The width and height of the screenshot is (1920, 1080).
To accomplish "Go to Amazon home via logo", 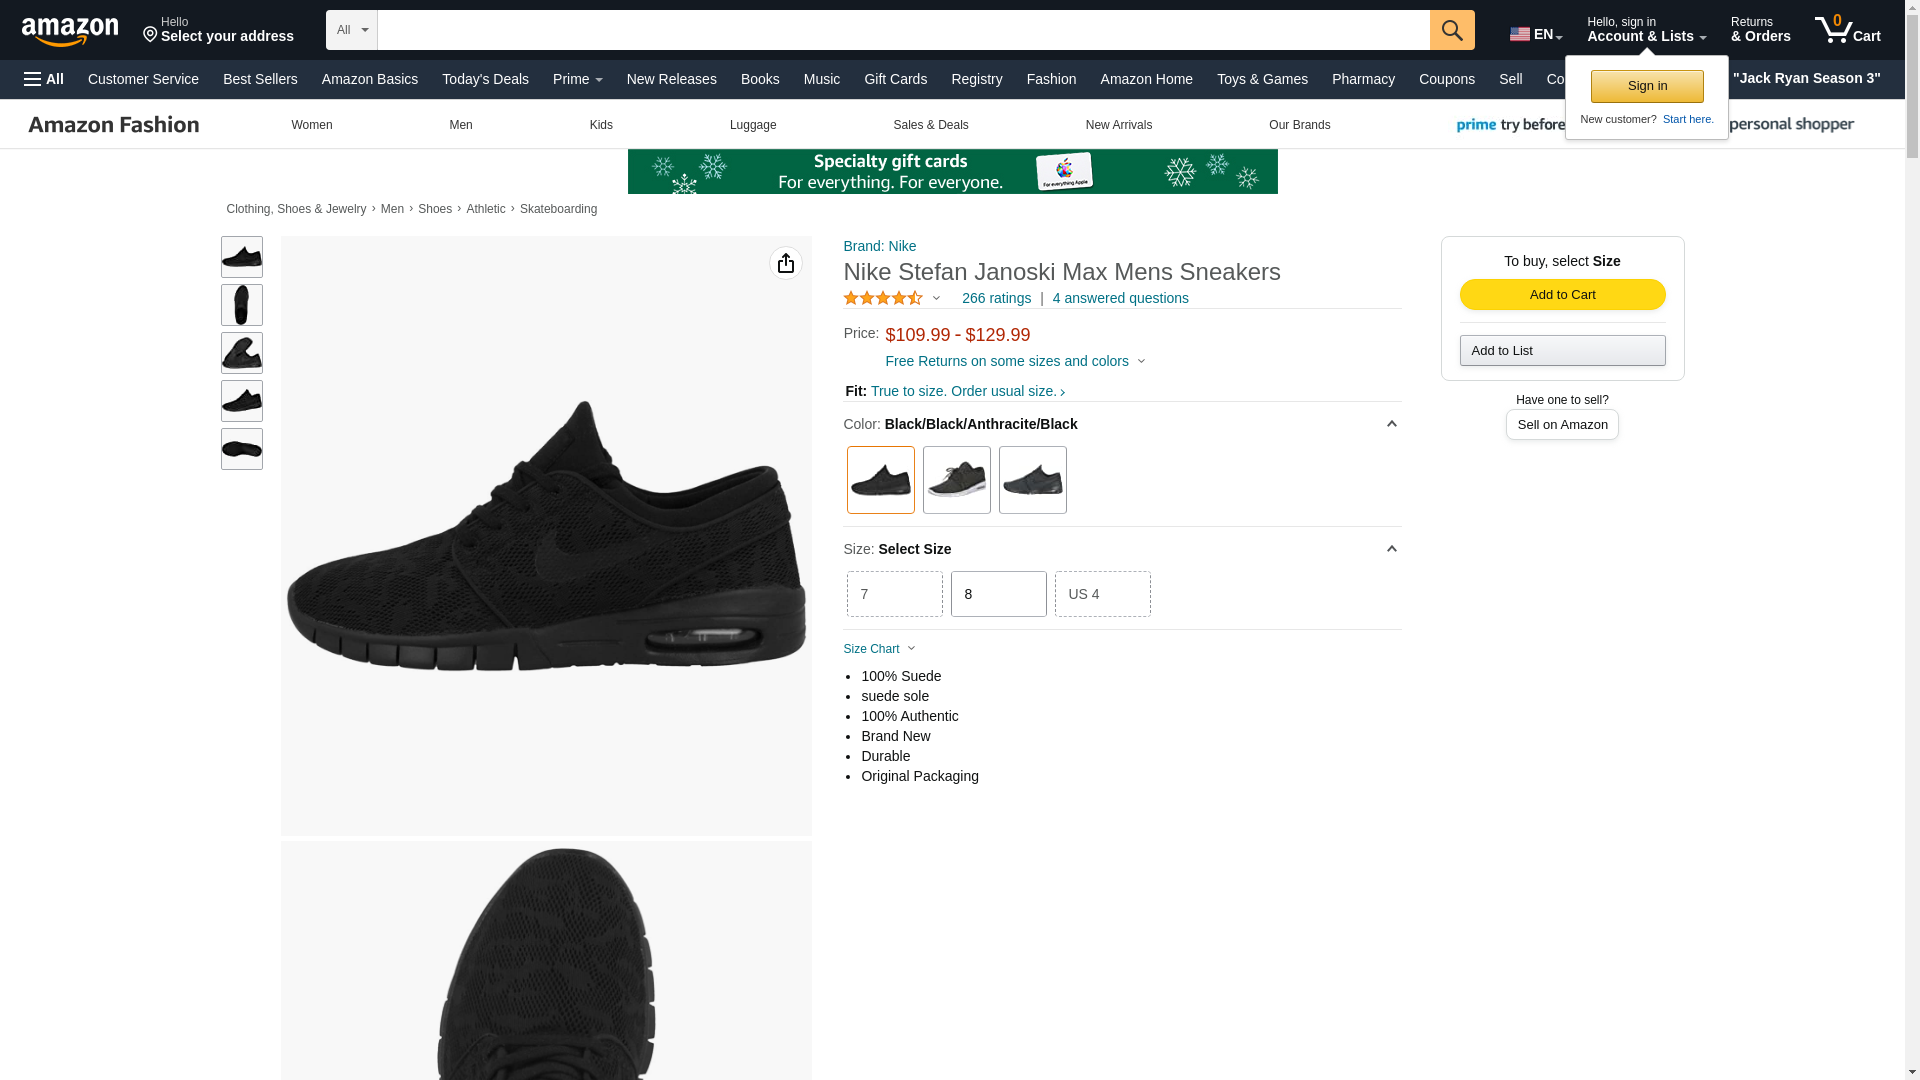I will pos(70,32).
